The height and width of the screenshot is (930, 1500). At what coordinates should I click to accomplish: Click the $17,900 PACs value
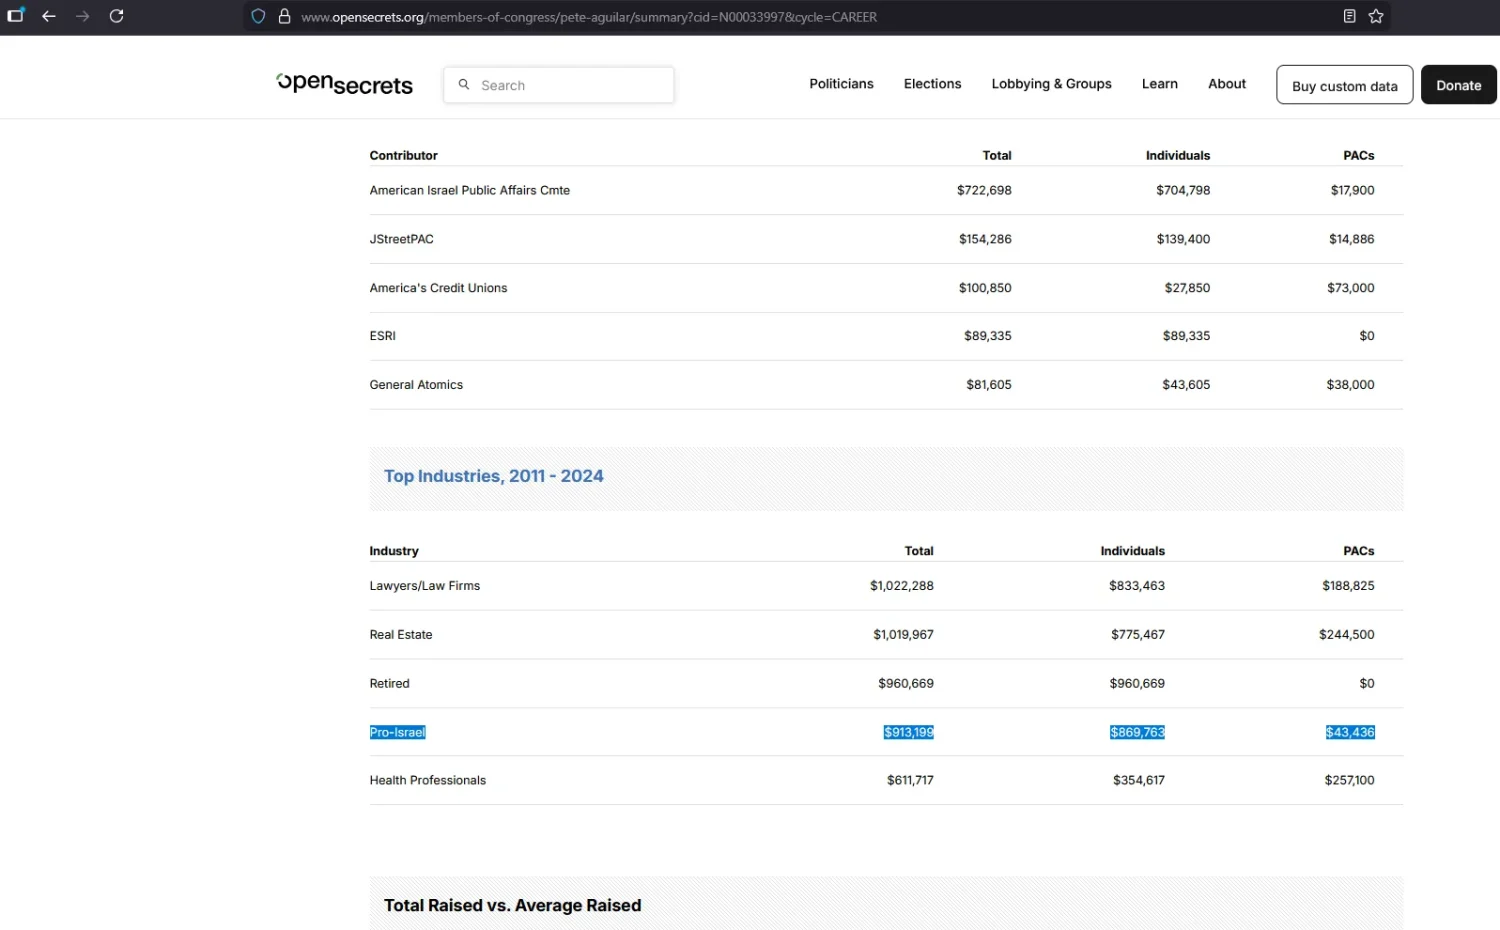coord(1352,190)
